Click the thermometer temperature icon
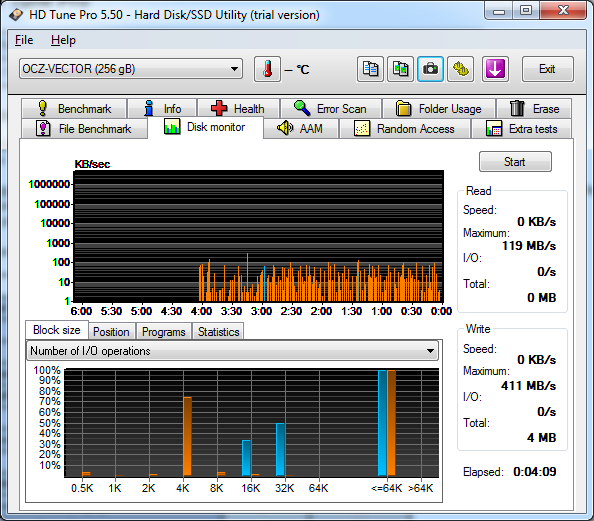594x521 pixels. pos(267,69)
